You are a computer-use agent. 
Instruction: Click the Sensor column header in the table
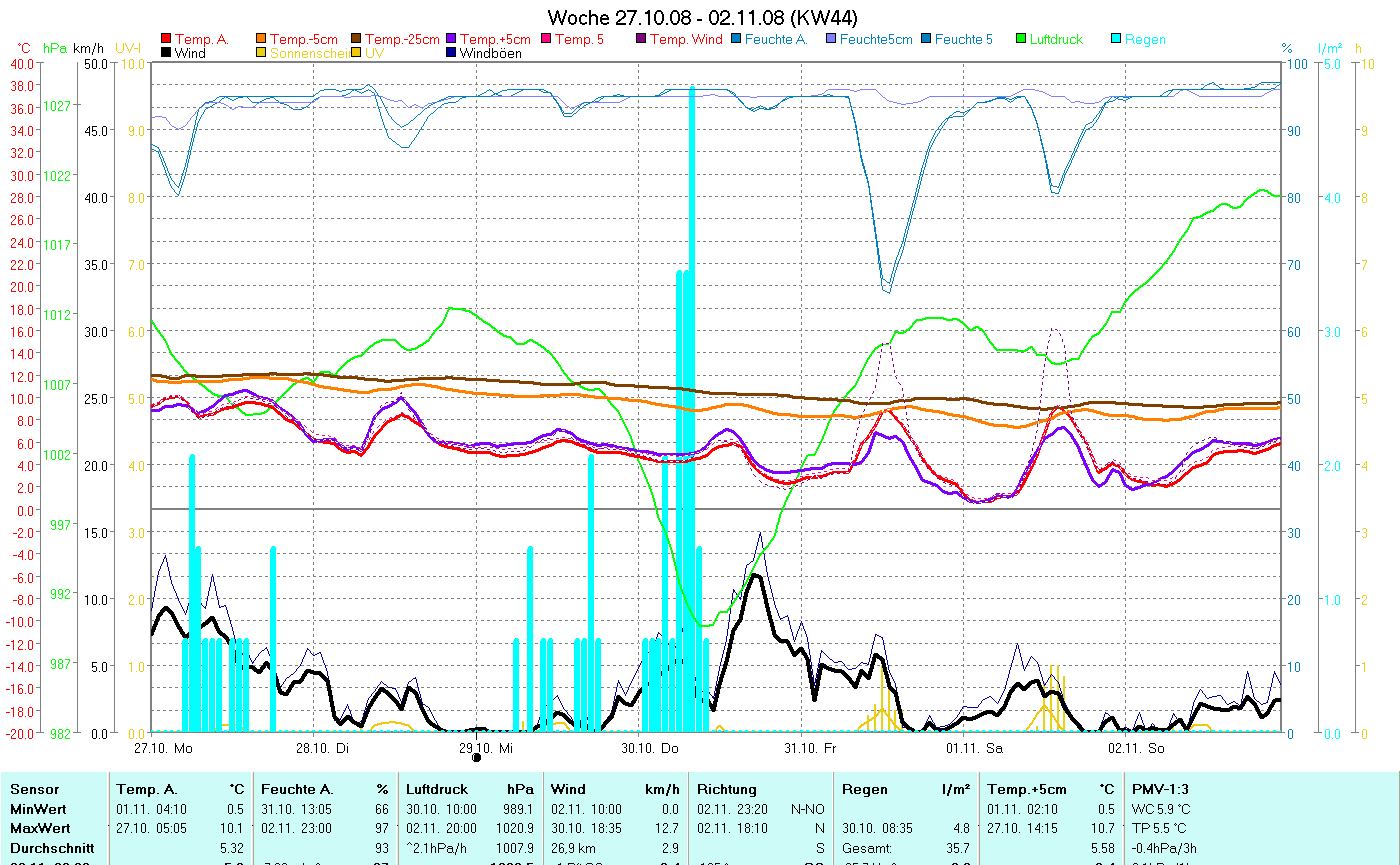34,789
